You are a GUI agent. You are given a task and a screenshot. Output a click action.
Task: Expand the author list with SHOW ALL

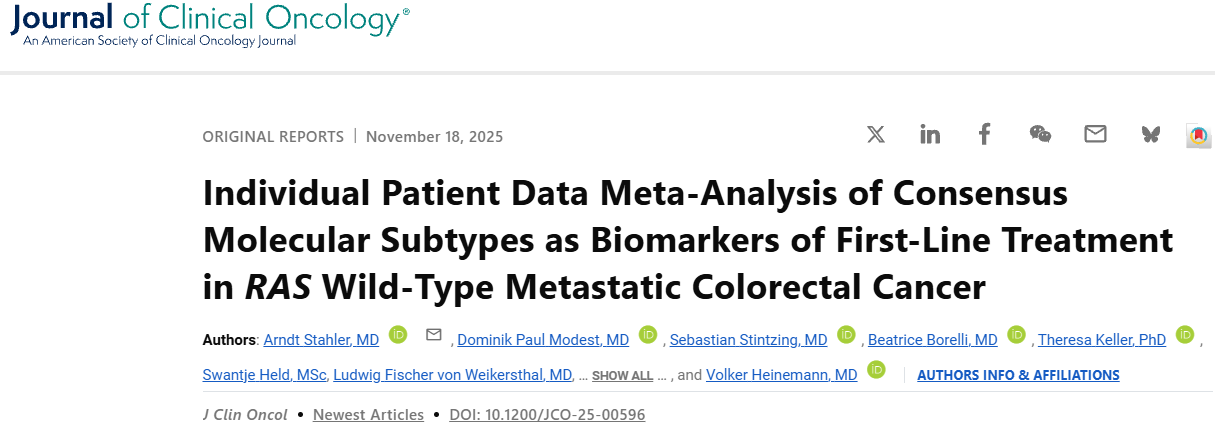click(622, 376)
